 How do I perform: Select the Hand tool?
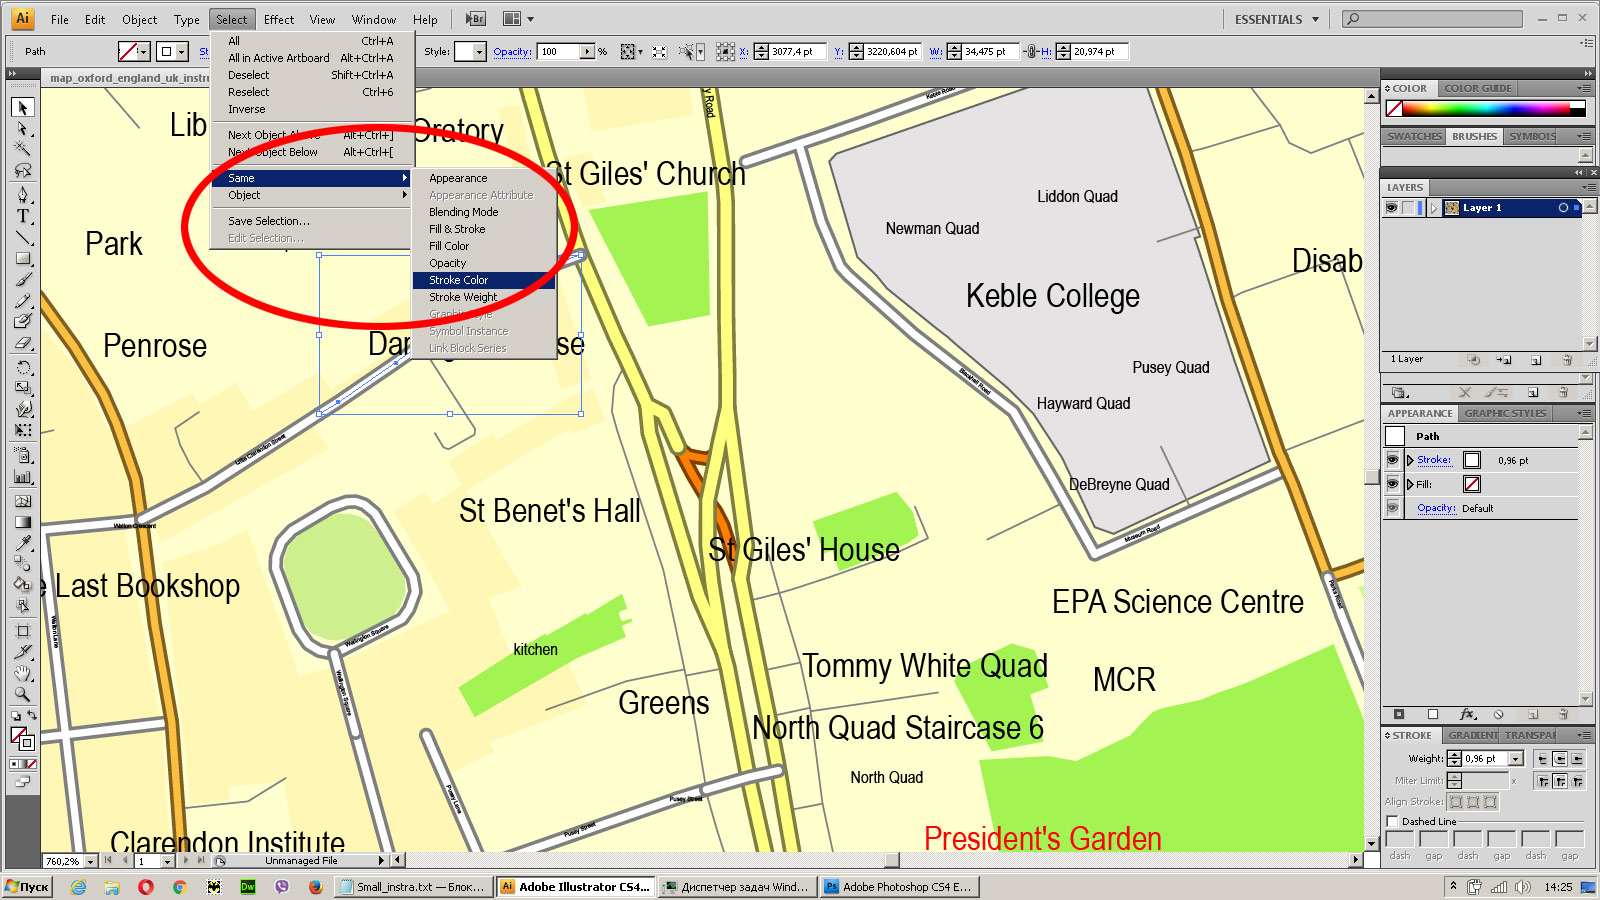(23, 673)
